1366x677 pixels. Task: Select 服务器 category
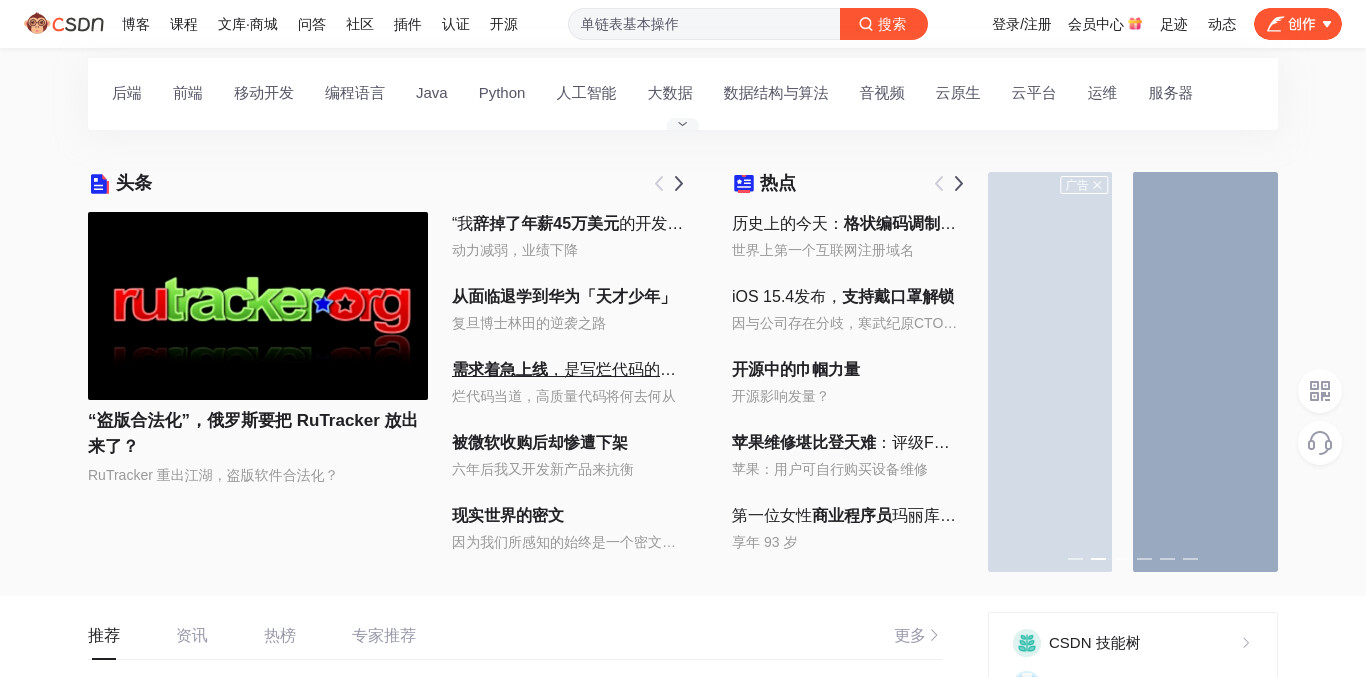click(1171, 93)
